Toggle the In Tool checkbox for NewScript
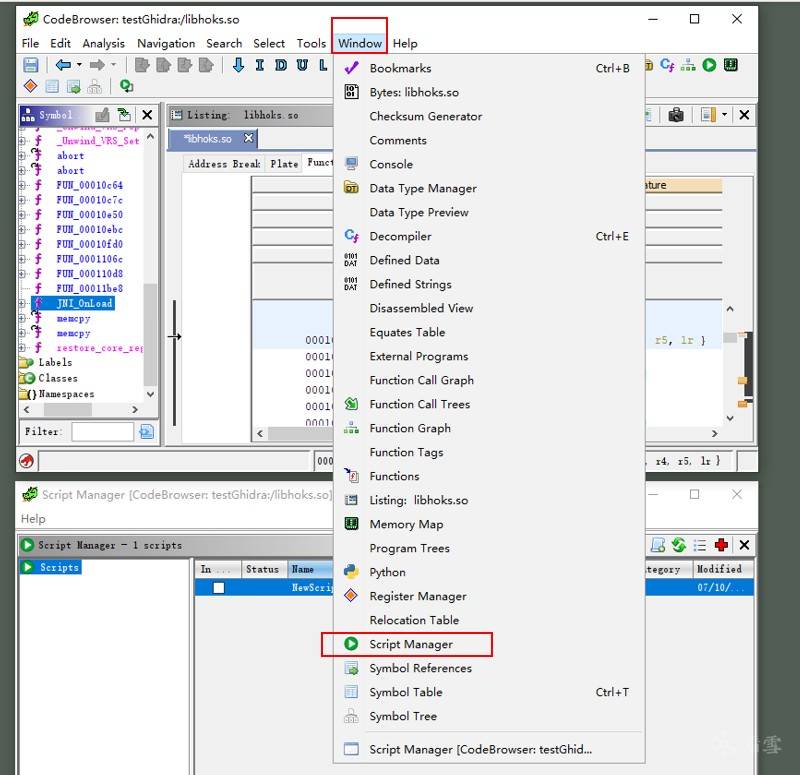 (218, 588)
